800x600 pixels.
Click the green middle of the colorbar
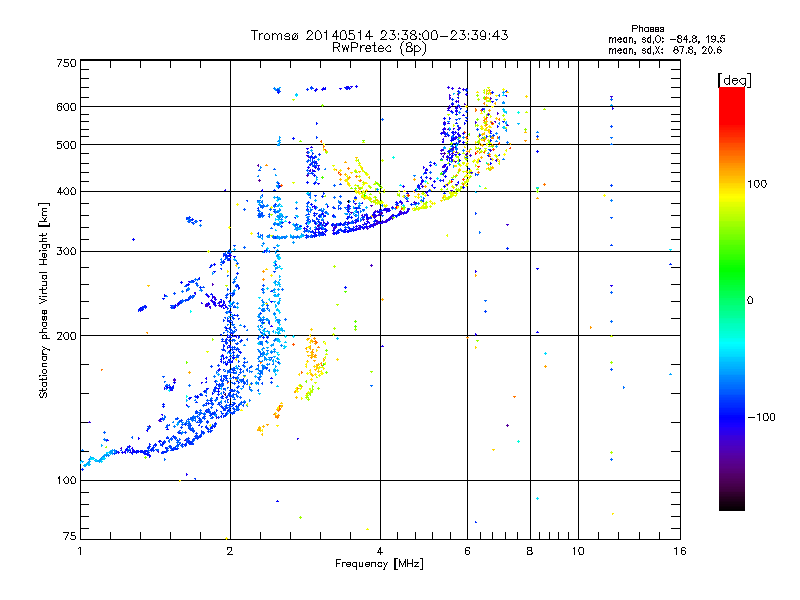[732, 270]
